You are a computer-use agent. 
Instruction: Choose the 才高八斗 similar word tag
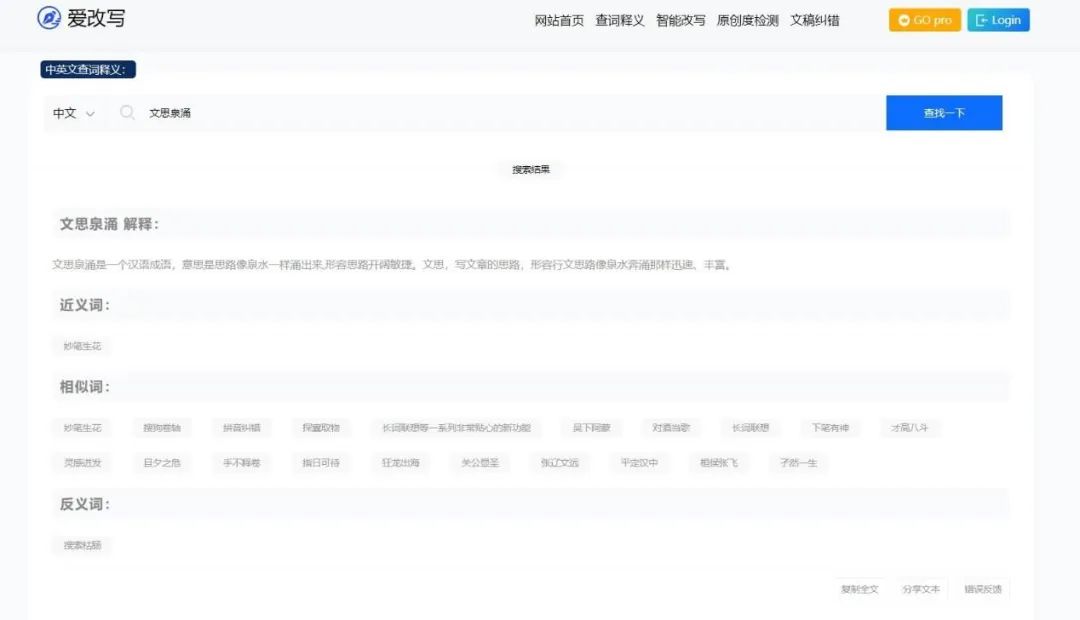tap(910, 428)
